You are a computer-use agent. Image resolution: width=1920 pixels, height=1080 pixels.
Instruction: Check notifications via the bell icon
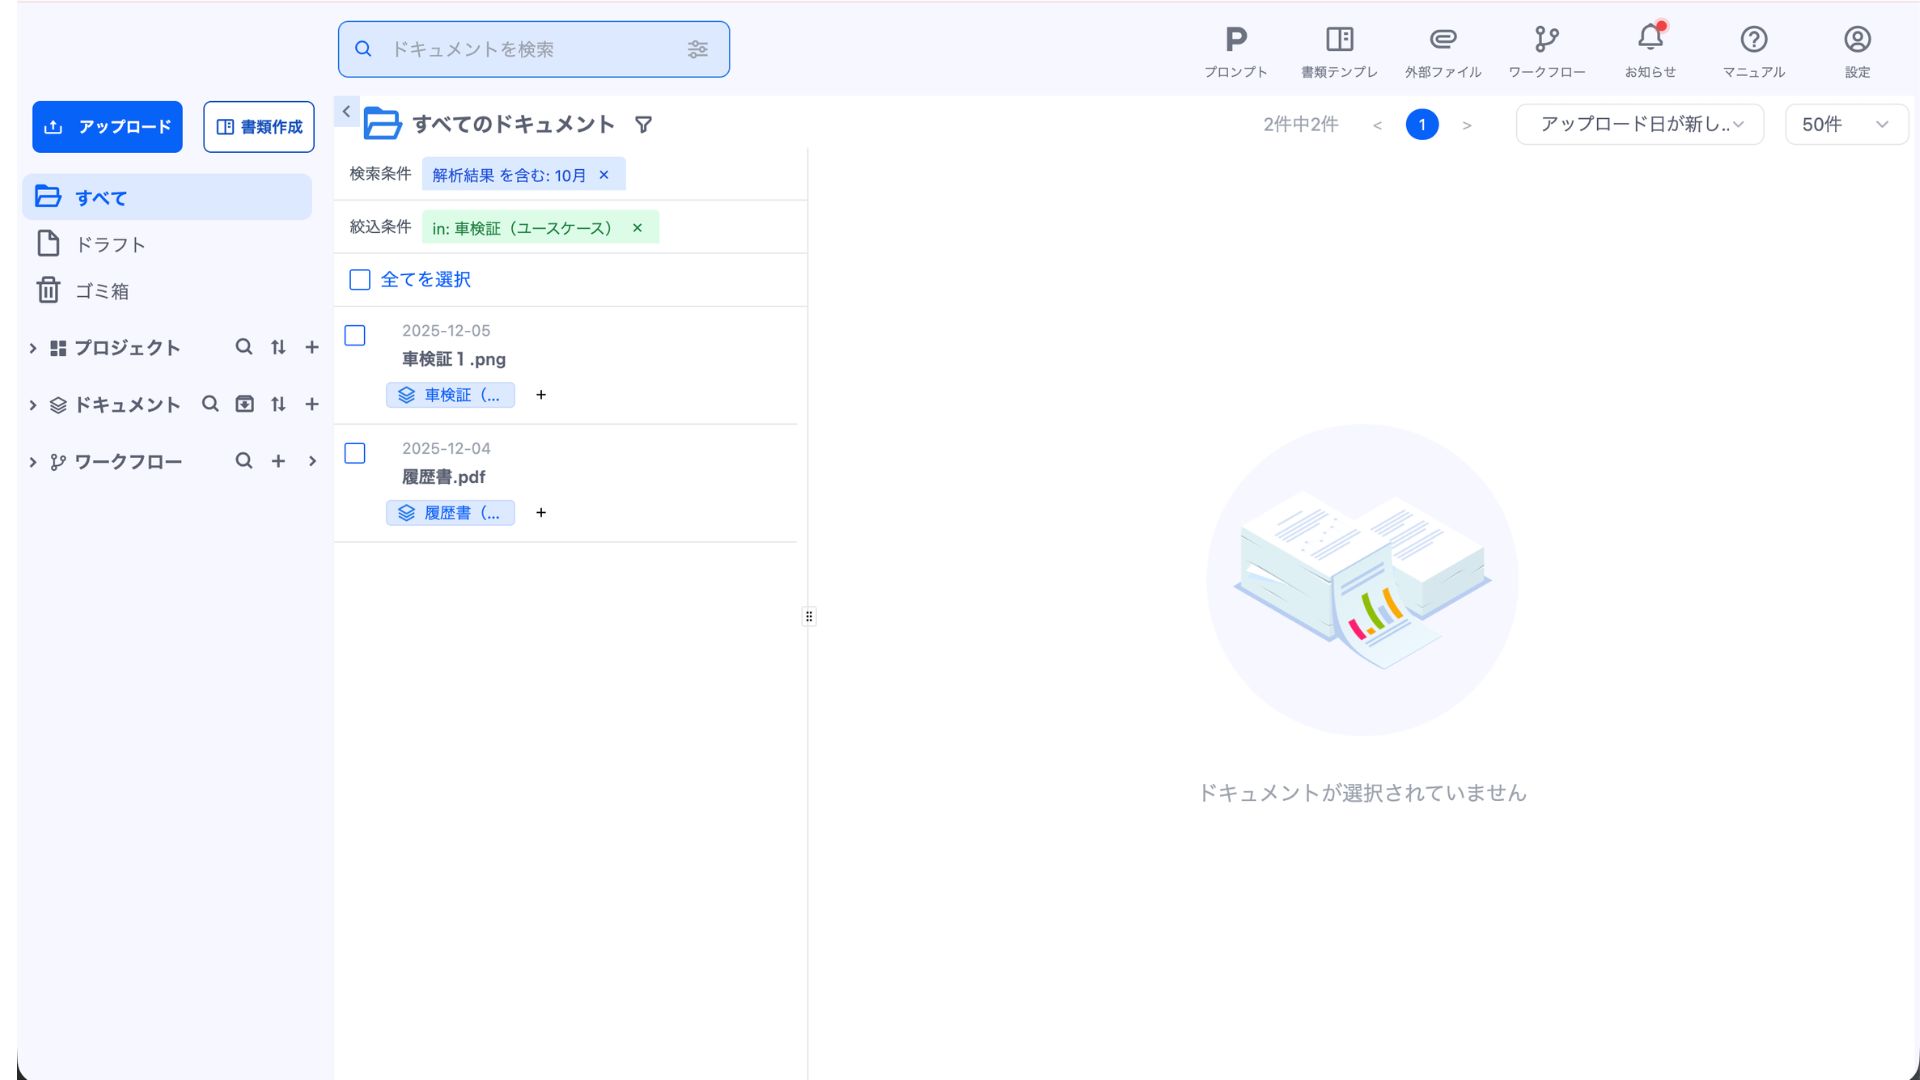(x=1650, y=40)
